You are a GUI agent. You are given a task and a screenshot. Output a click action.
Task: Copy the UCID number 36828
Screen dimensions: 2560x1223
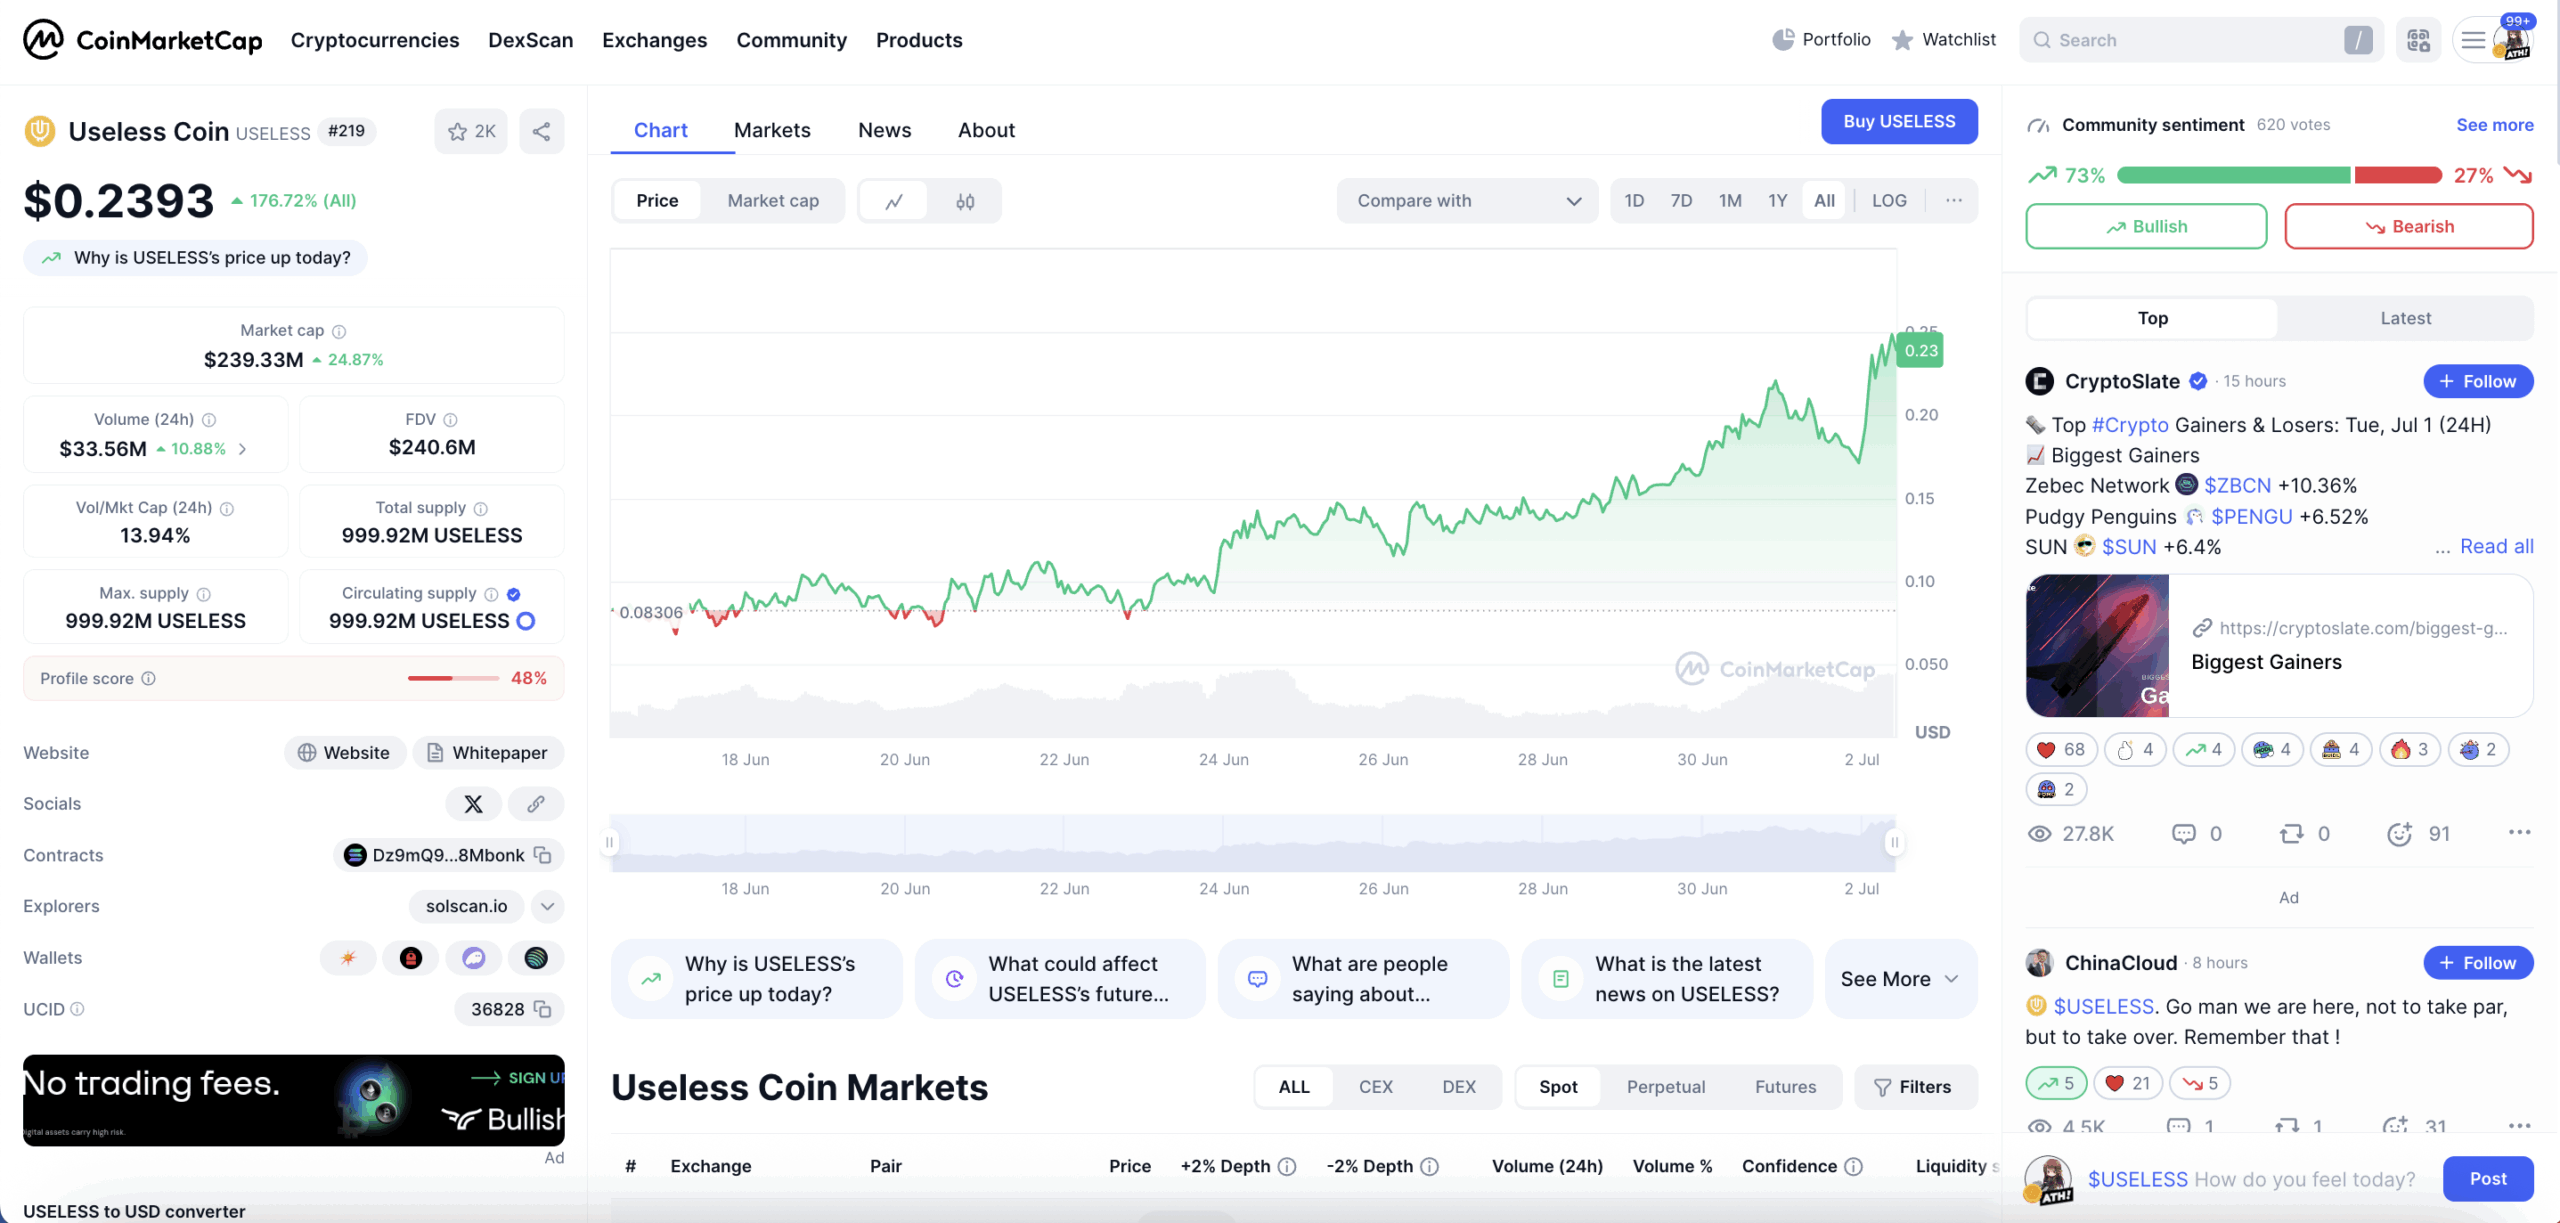click(543, 1009)
